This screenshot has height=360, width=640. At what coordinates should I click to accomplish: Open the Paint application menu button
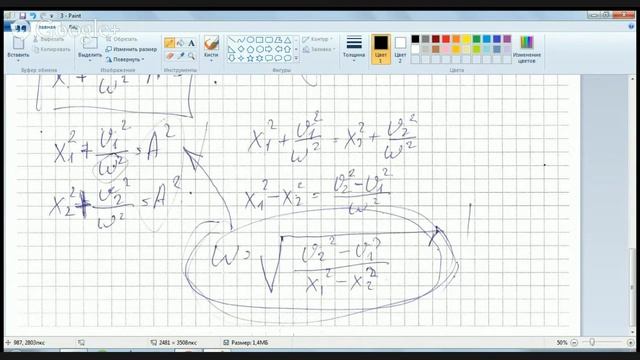(x=16, y=27)
